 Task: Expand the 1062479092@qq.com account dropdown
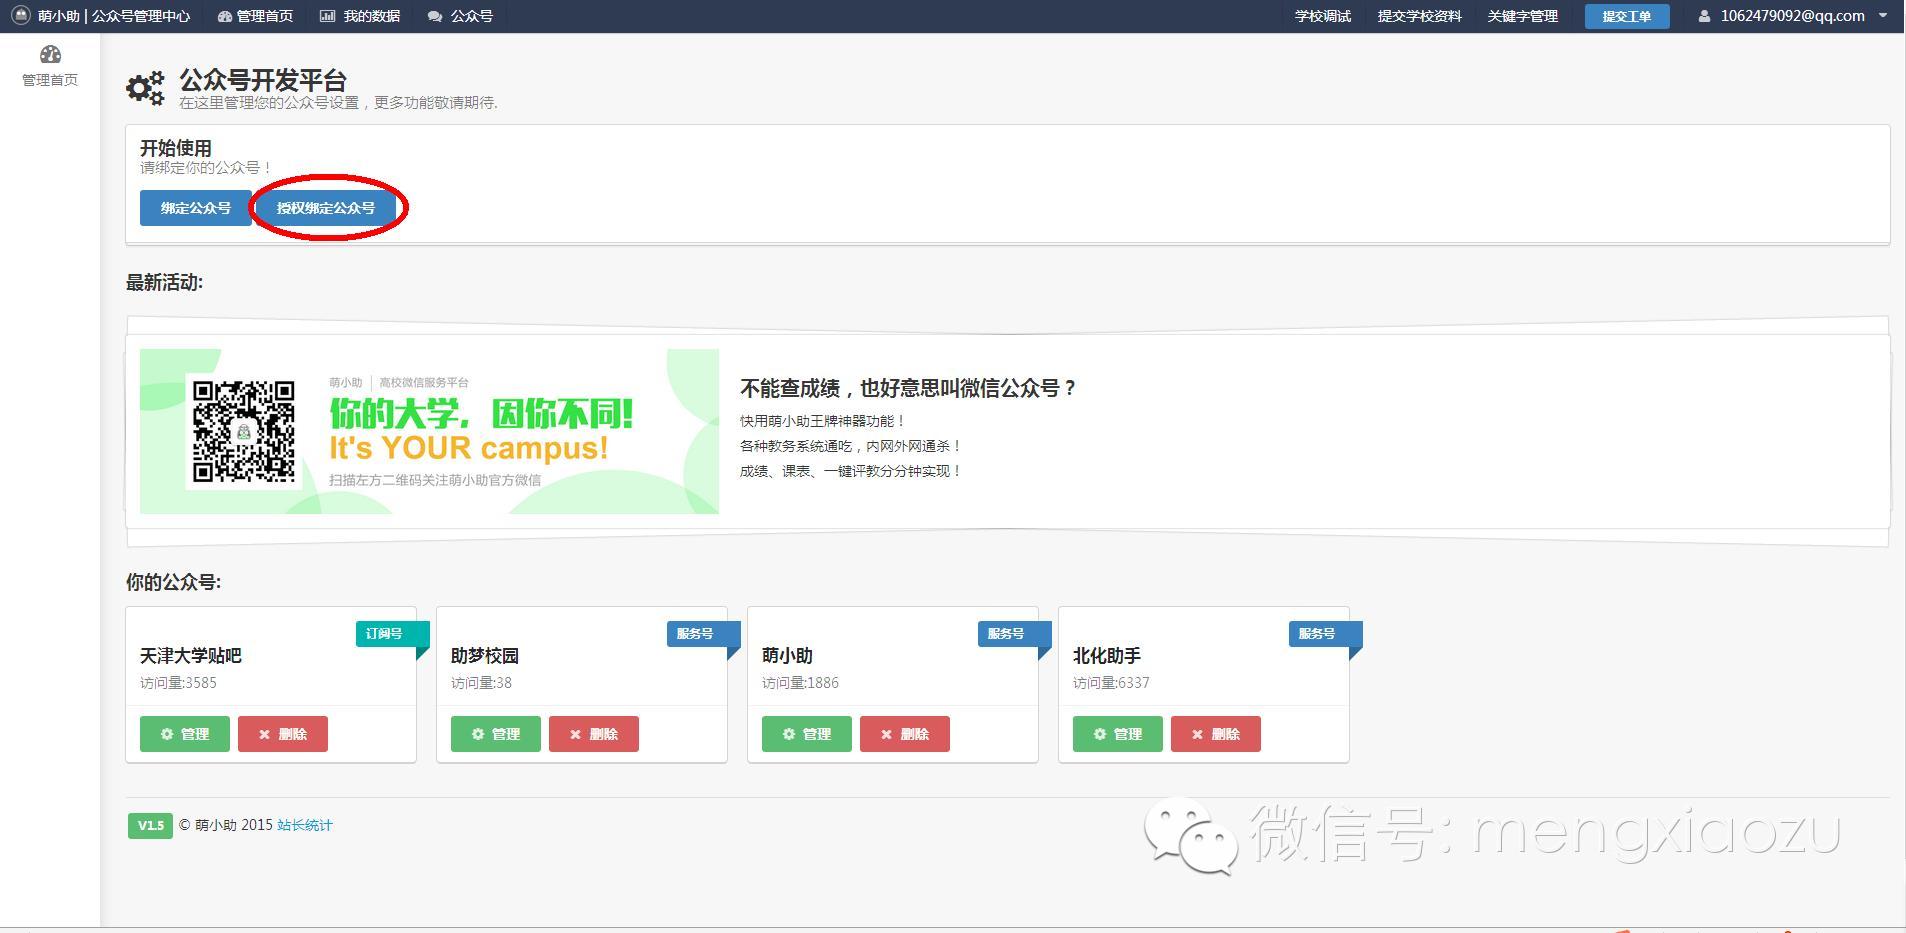[x=1792, y=16]
